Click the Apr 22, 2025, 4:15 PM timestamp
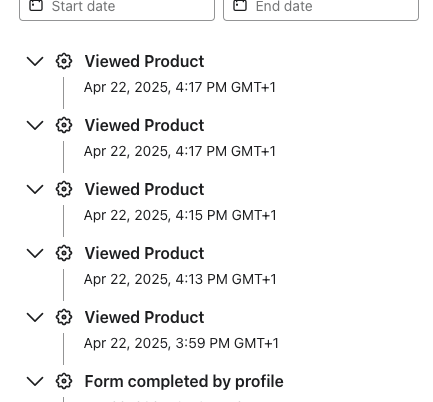The width and height of the screenshot is (433, 402). [180, 215]
